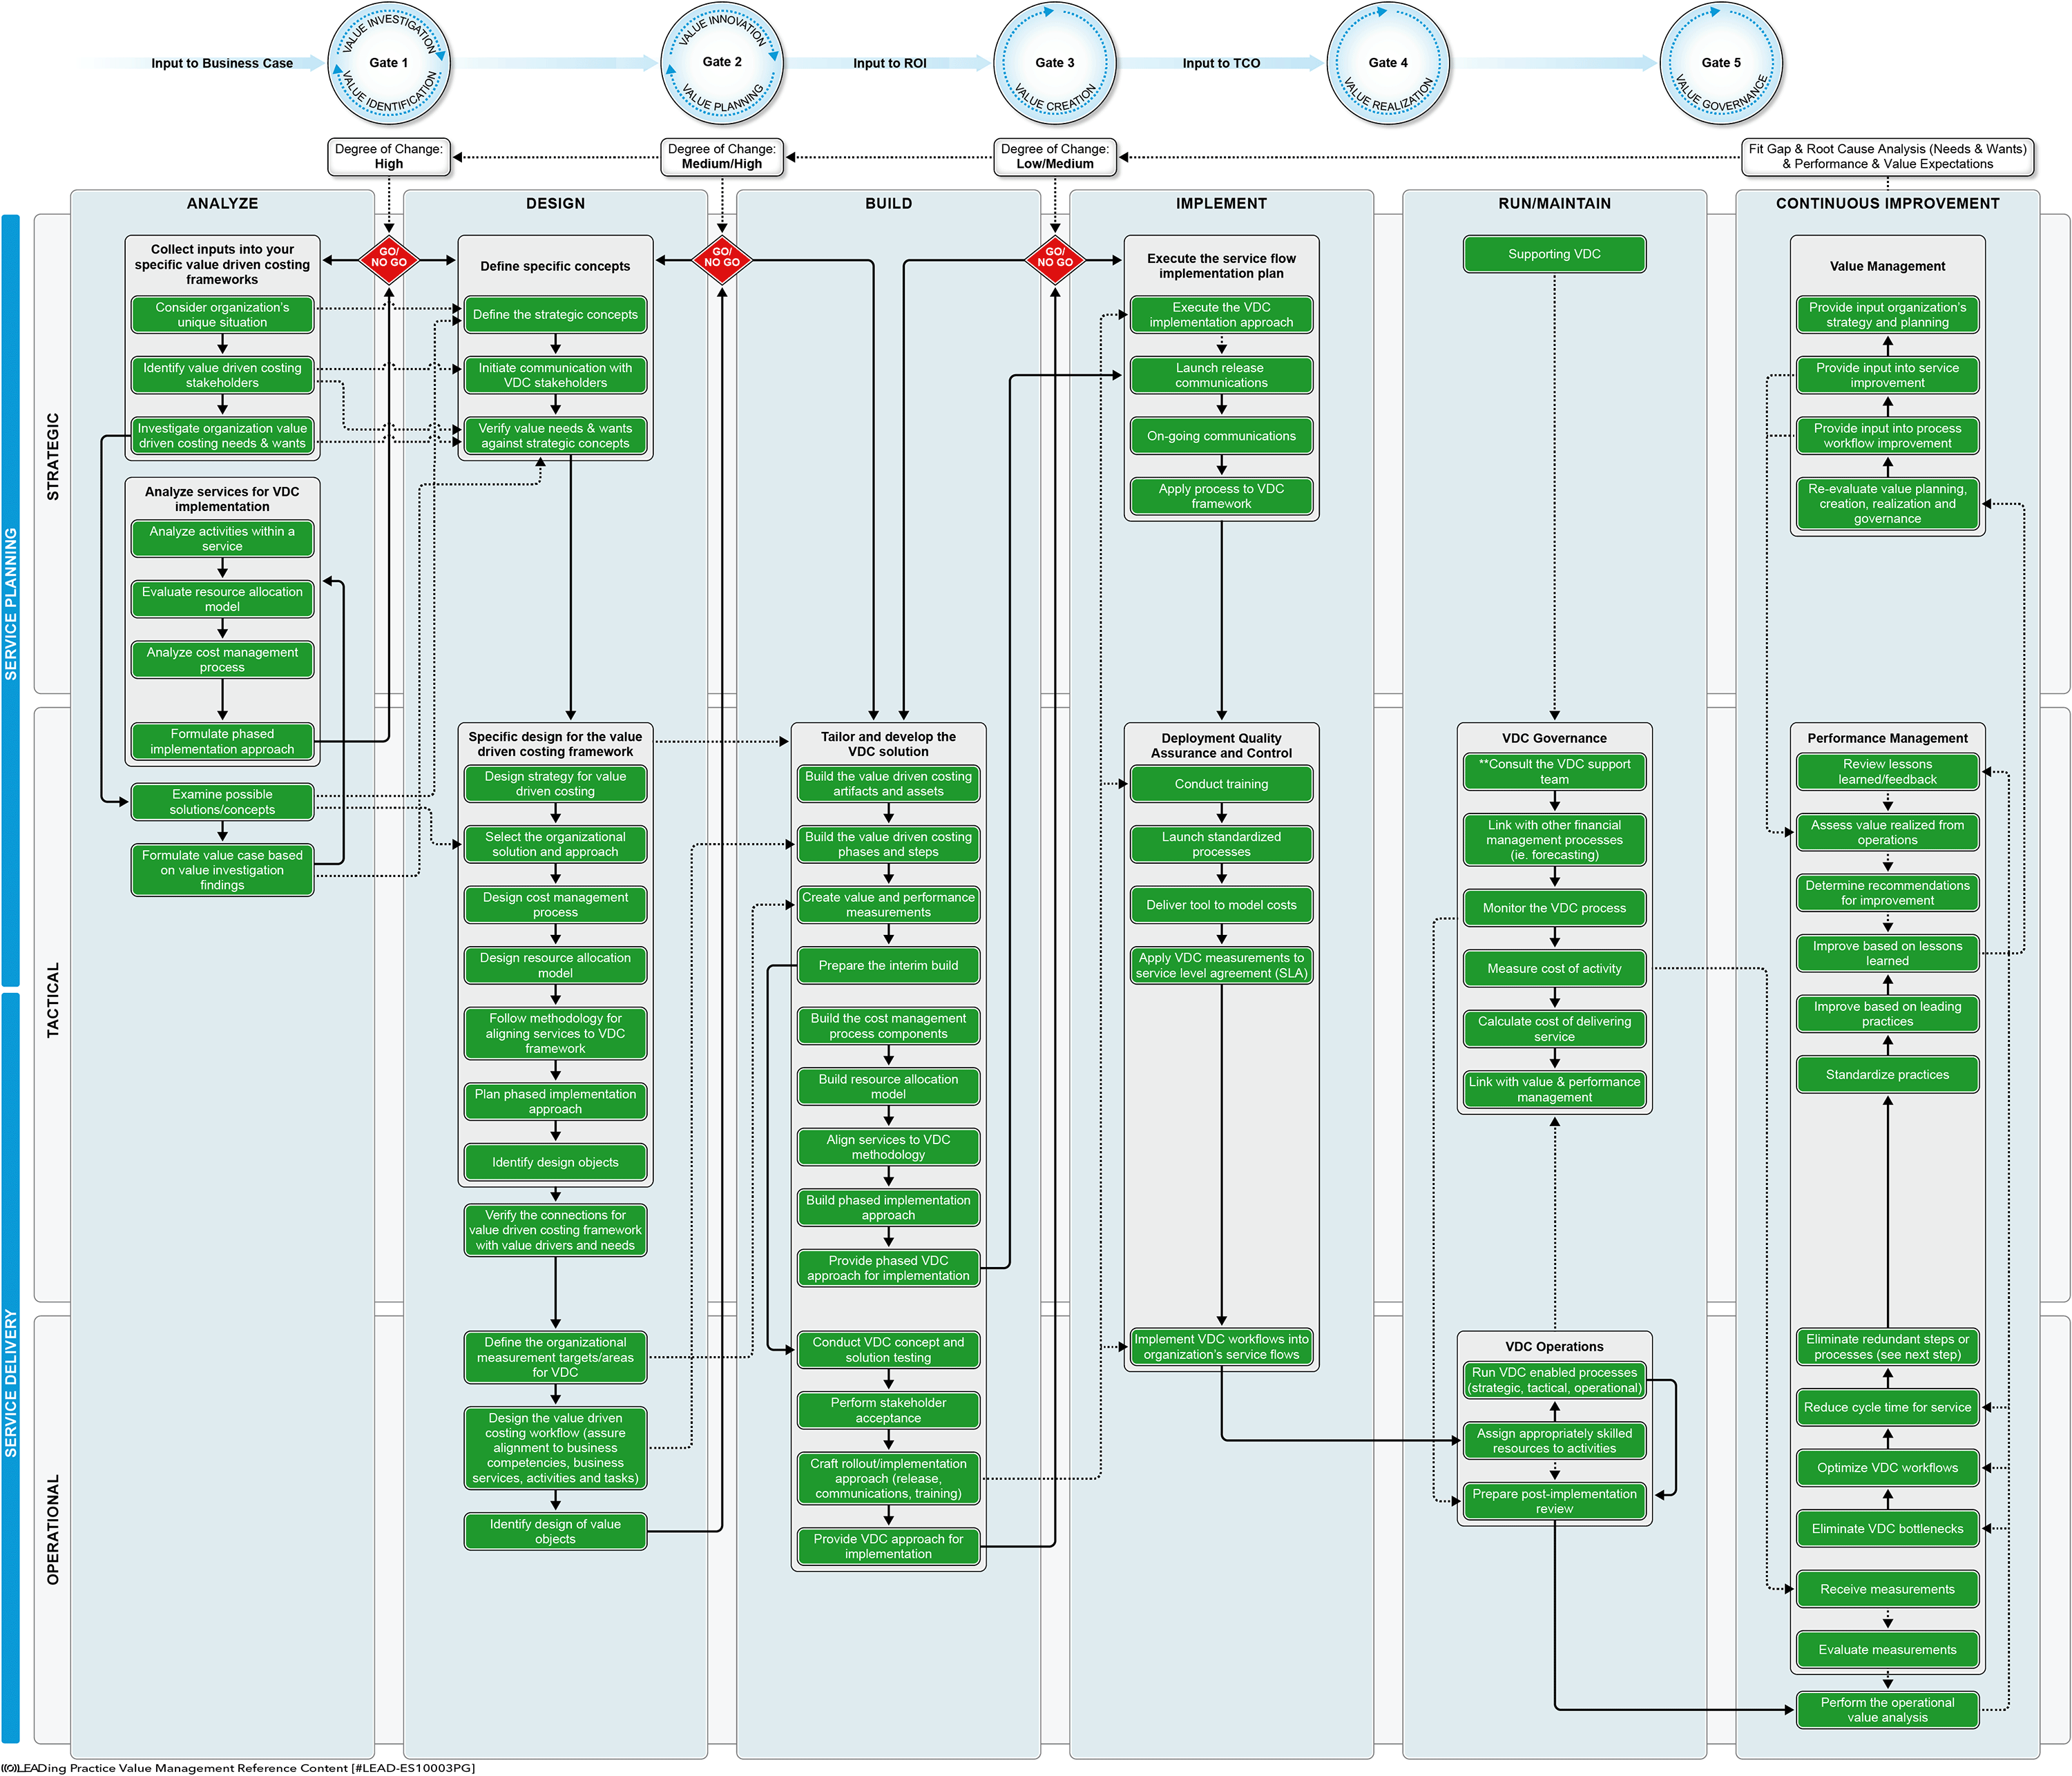The height and width of the screenshot is (1776, 2072).
Task: Select Consider organization's unique situation box
Action: click(222, 315)
